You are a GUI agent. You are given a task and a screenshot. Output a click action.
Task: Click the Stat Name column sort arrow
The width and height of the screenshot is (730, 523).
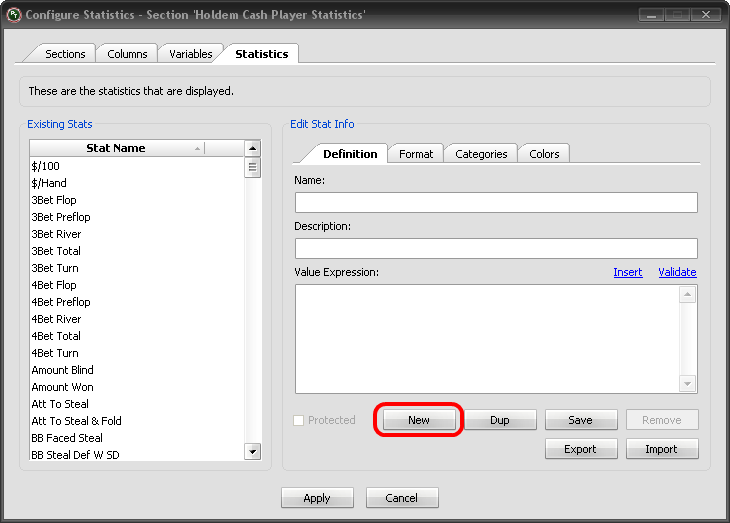(x=197, y=148)
